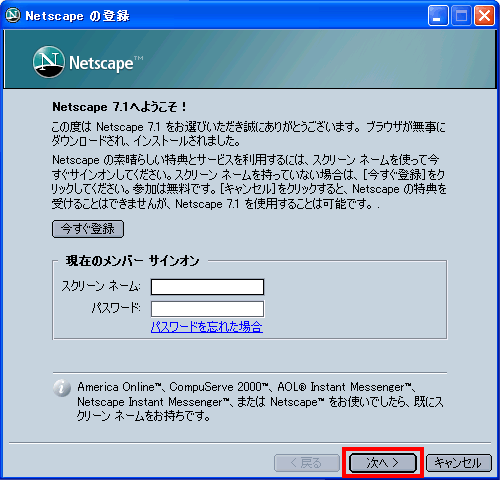500x480 pixels.
Task: Click the 現在のメンバー サインオン group heading
Action: 132,261
